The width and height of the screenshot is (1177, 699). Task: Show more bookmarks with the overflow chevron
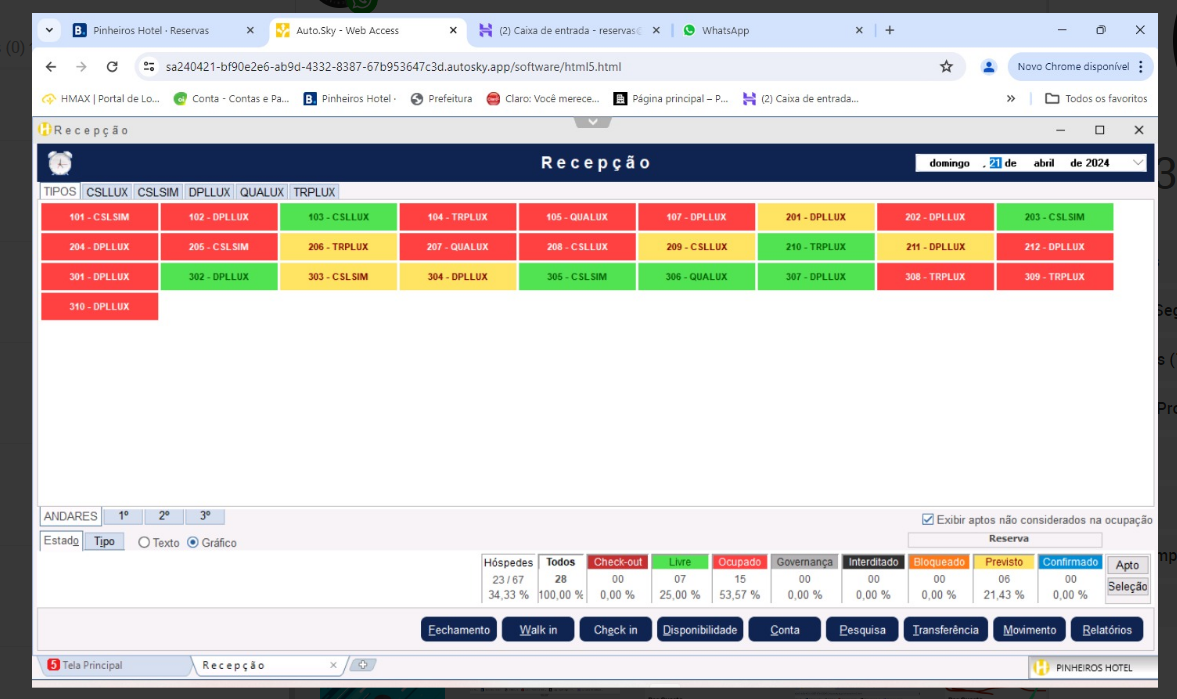pyautogui.click(x=1011, y=99)
